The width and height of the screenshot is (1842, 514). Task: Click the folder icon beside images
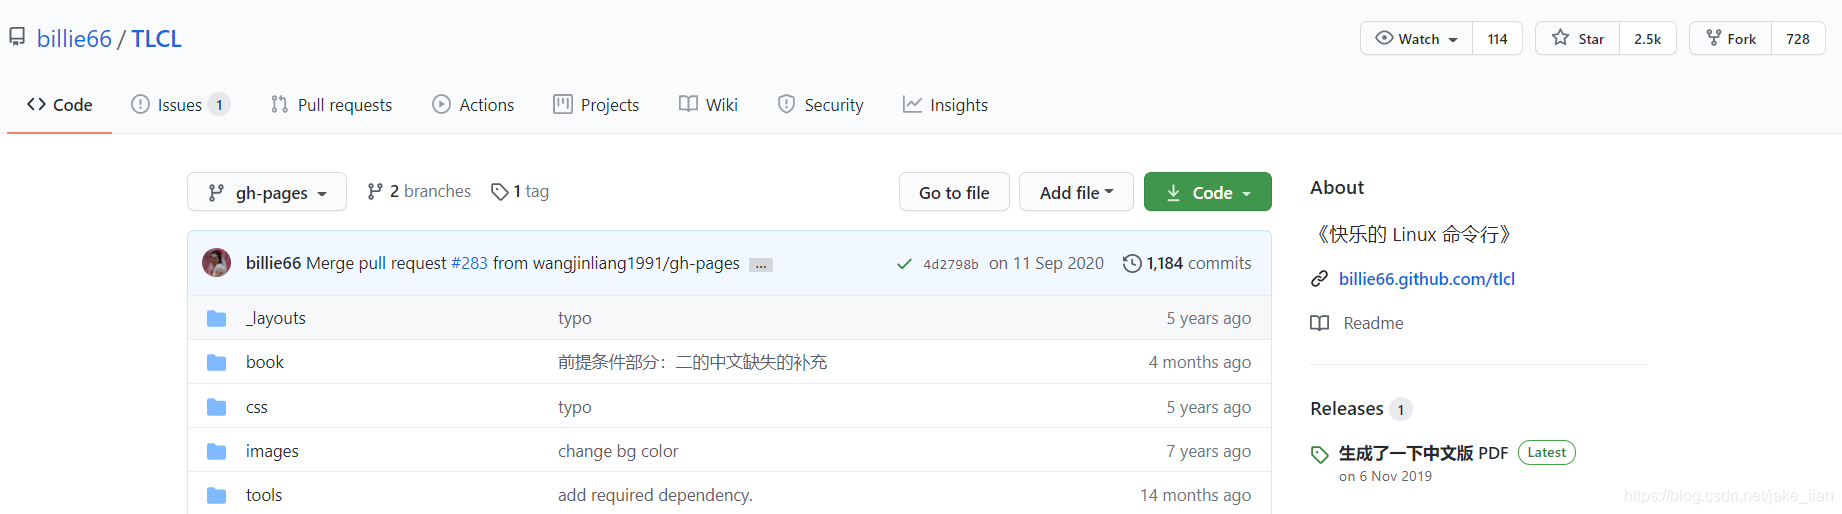point(216,451)
